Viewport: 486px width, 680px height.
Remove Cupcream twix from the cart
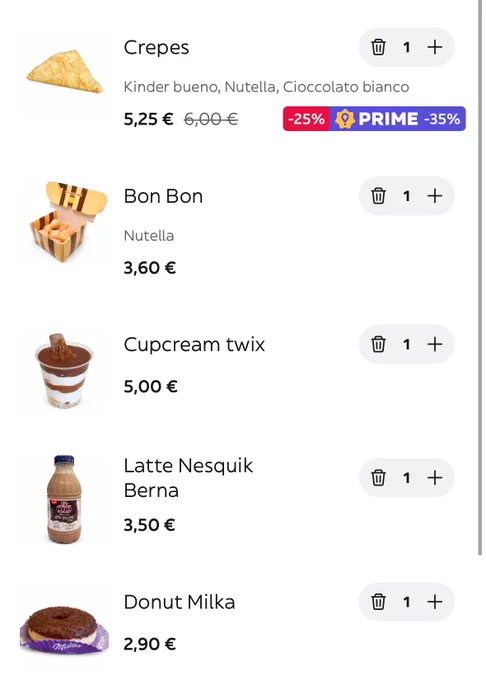[x=378, y=344]
